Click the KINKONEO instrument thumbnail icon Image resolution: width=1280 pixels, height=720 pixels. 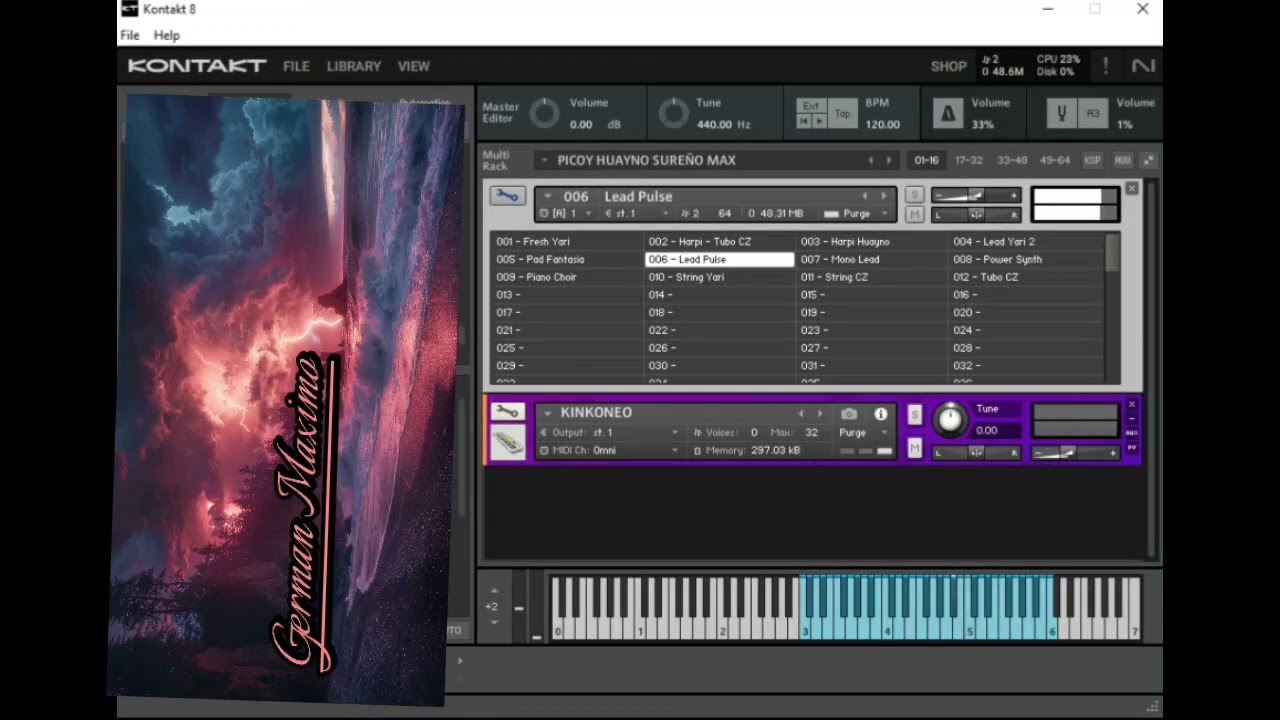point(507,443)
